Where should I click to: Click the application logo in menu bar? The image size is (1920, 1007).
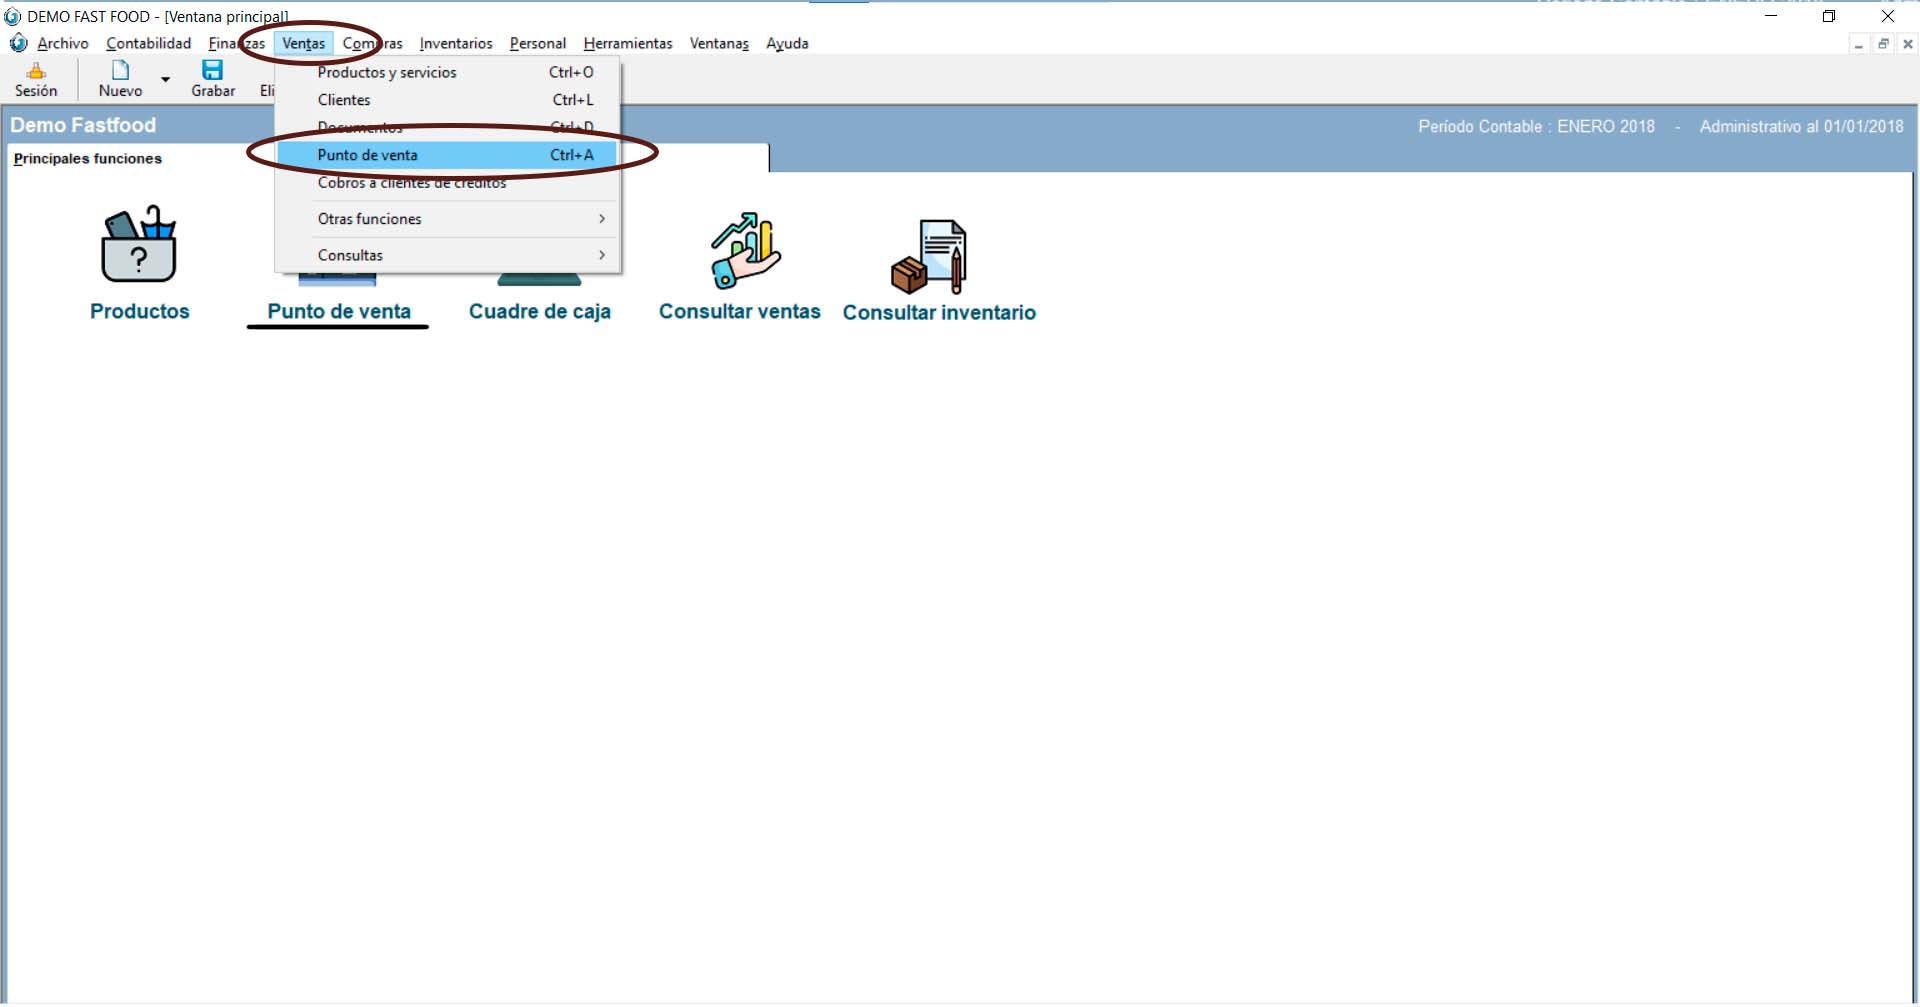[18, 43]
